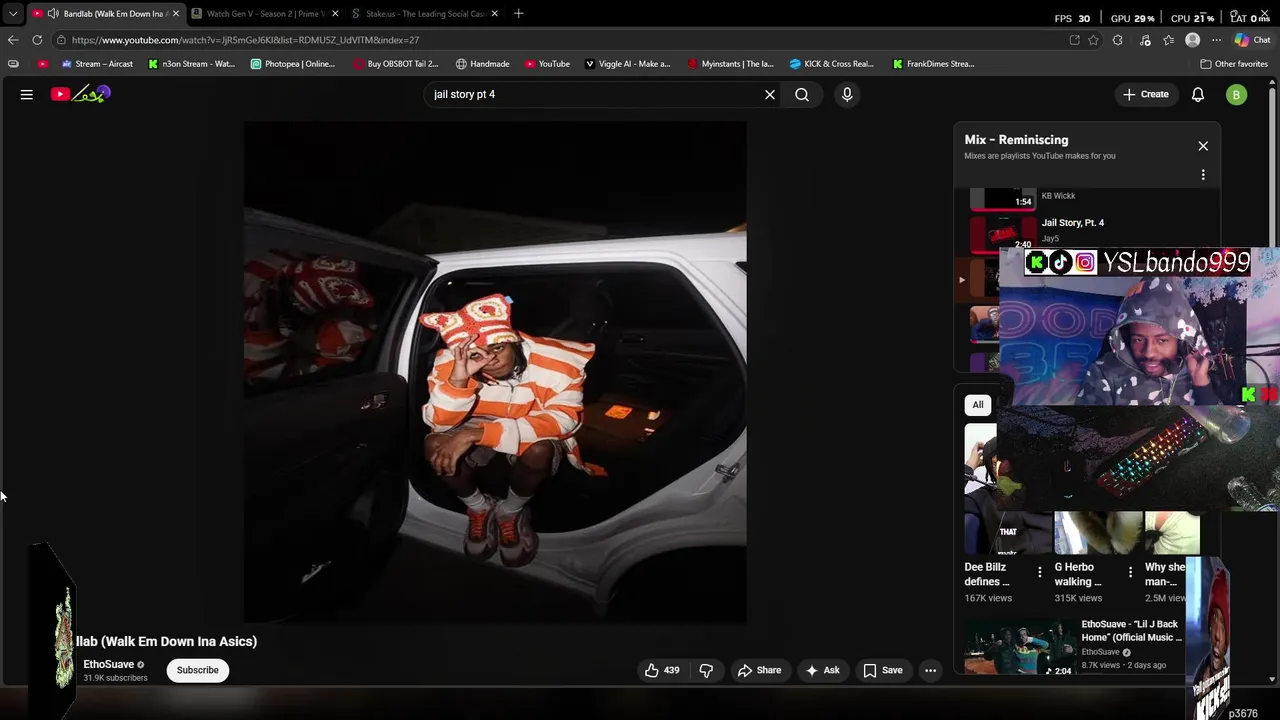
Task: Open the Photopea bookmark
Action: tap(293, 64)
